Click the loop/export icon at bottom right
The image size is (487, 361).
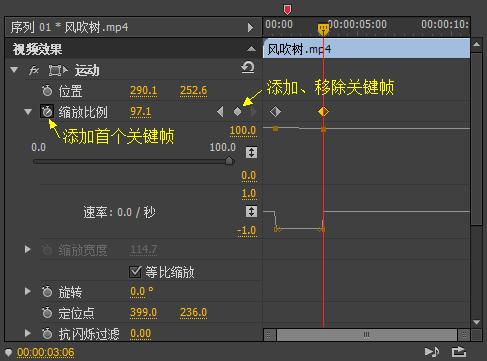point(459,352)
